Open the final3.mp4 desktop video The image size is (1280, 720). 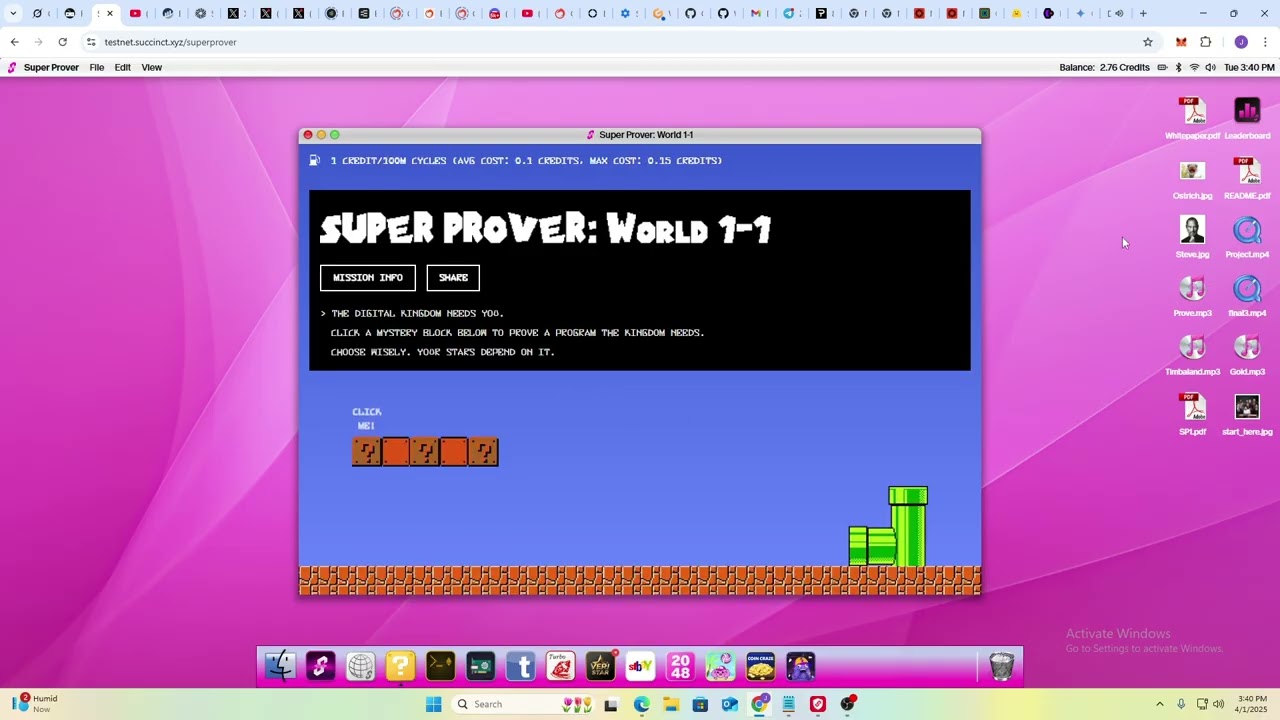click(x=1247, y=296)
